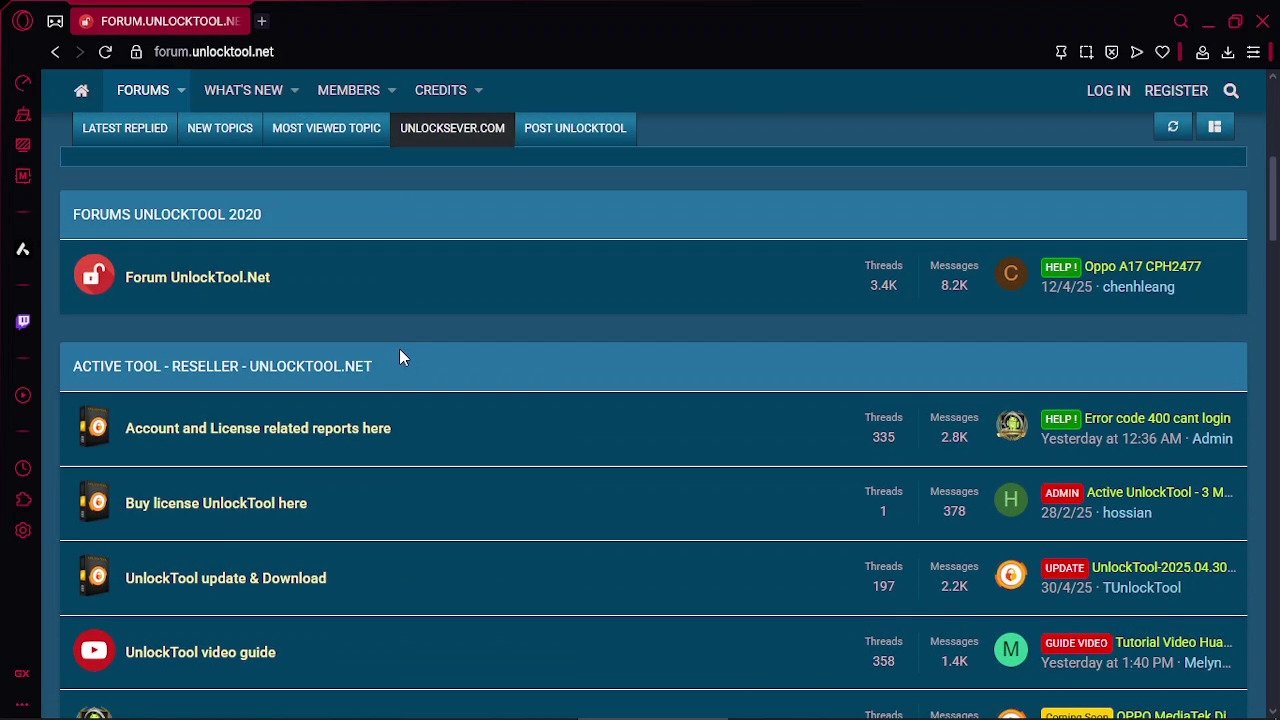
Task: Click the heart bookmark icon
Action: [x=1162, y=52]
